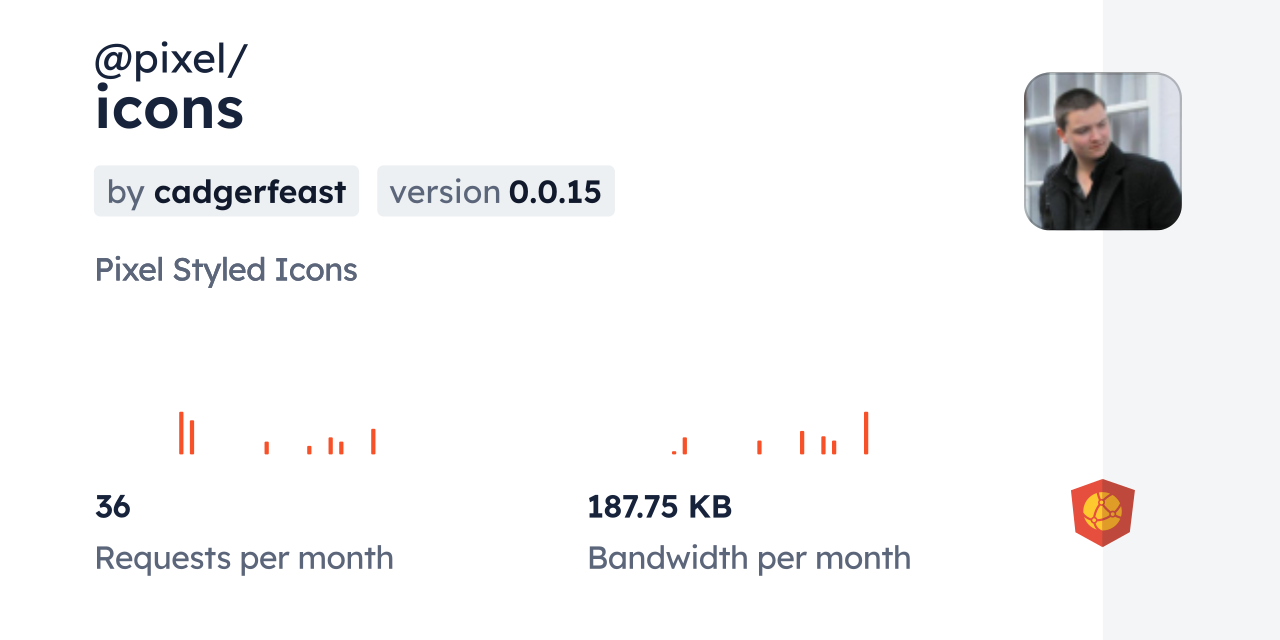Click the tallest bar in bandwidth chart
This screenshot has height=640, width=1280.
pyautogui.click(x=866, y=433)
